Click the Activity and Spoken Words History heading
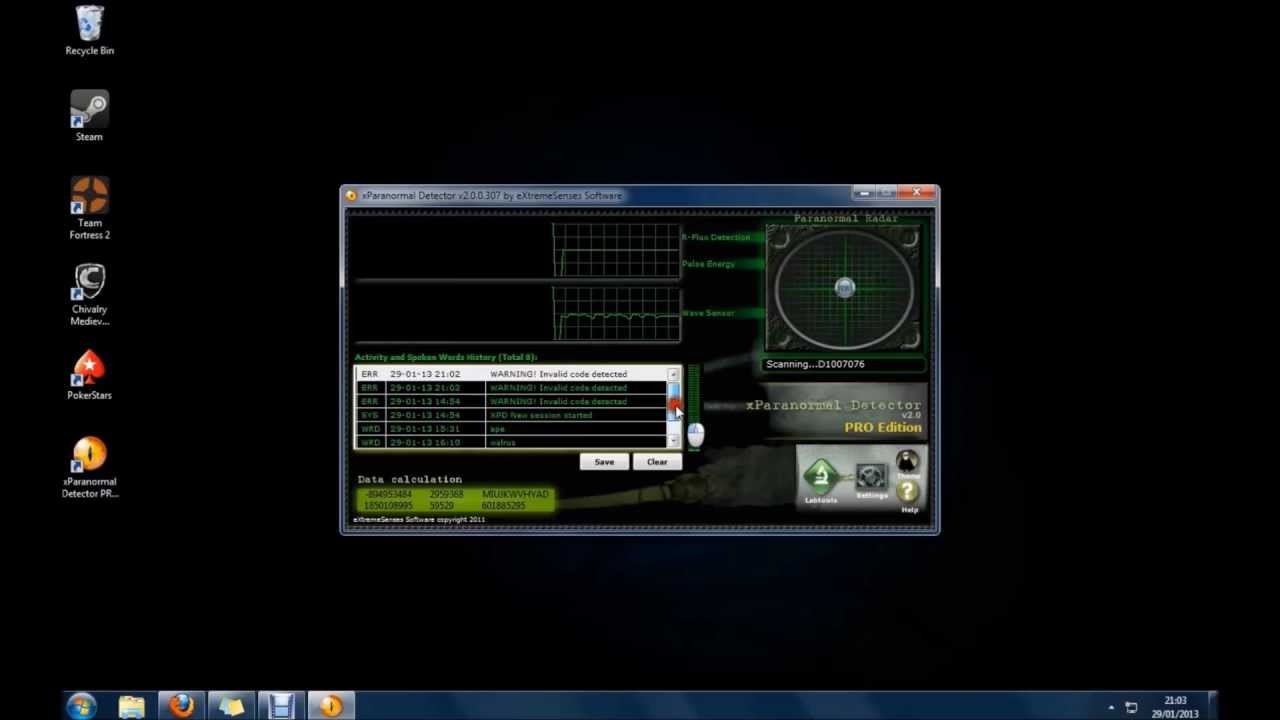The width and height of the screenshot is (1280, 720). coord(446,357)
